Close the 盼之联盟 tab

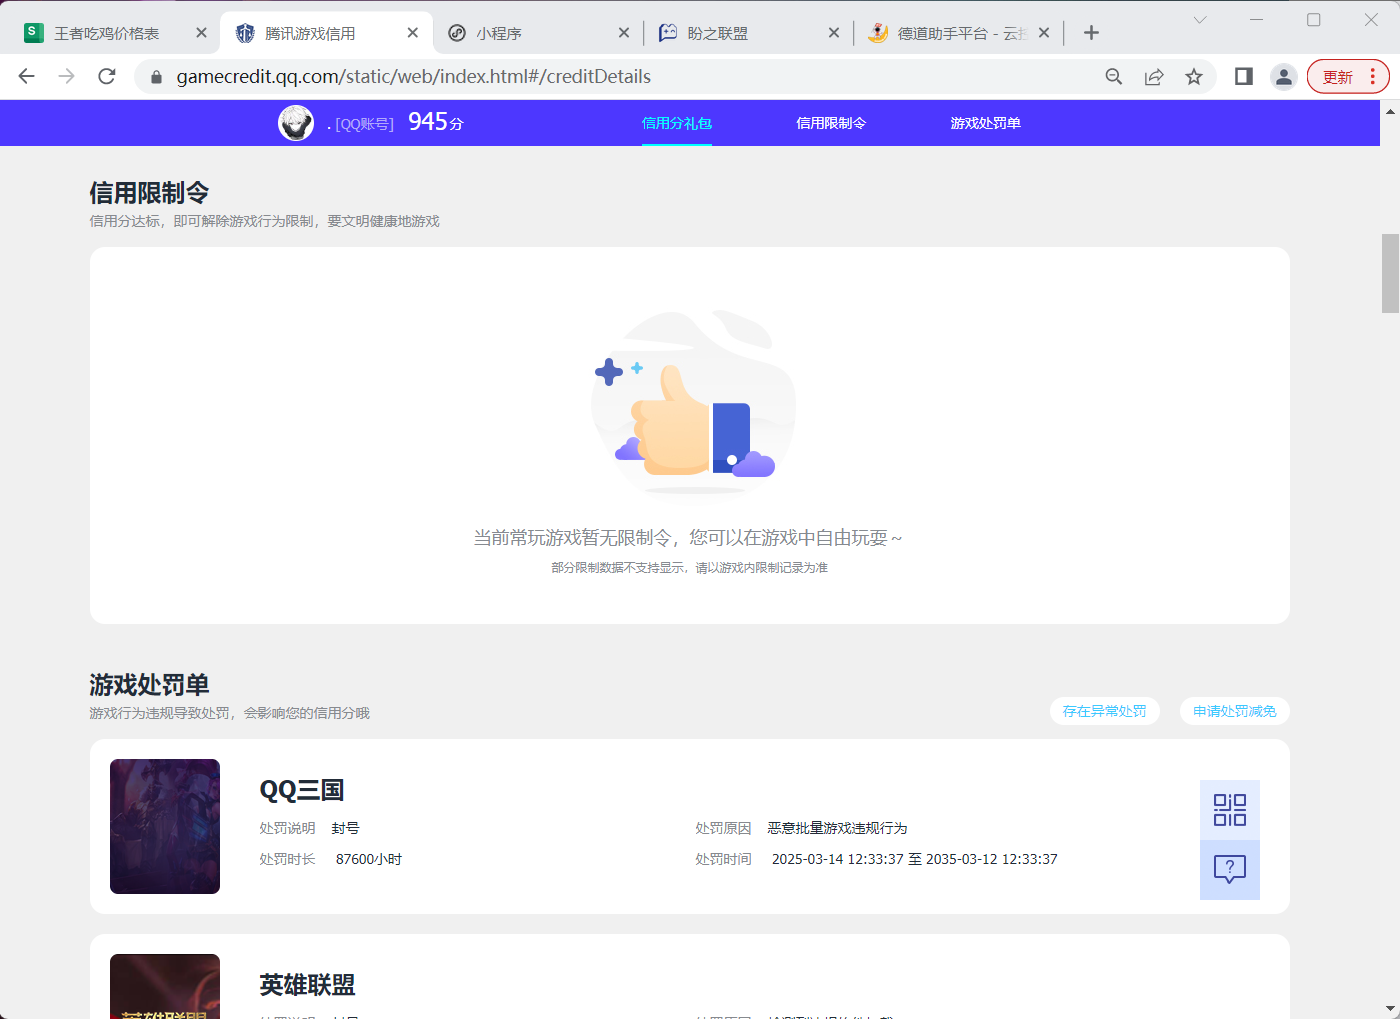point(834,33)
